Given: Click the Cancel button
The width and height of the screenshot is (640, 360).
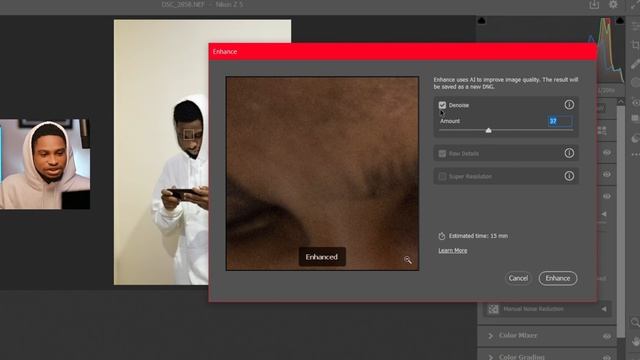Looking at the screenshot, I should (518, 278).
